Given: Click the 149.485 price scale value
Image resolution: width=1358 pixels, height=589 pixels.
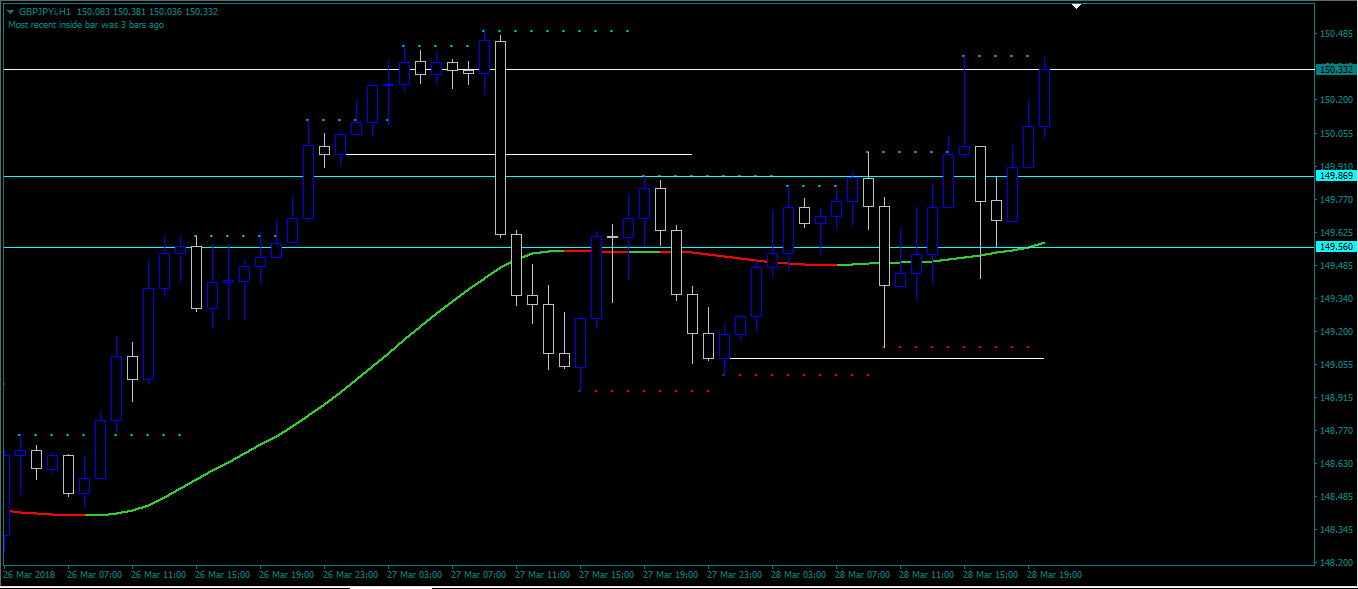Looking at the screenshot, I should point(1337,265).
